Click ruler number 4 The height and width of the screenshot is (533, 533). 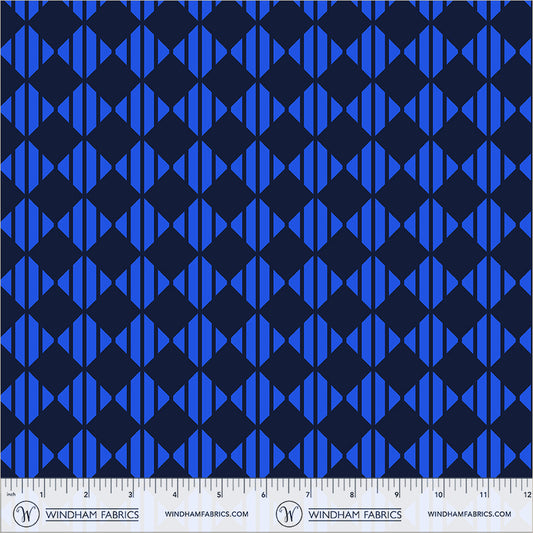175,494
